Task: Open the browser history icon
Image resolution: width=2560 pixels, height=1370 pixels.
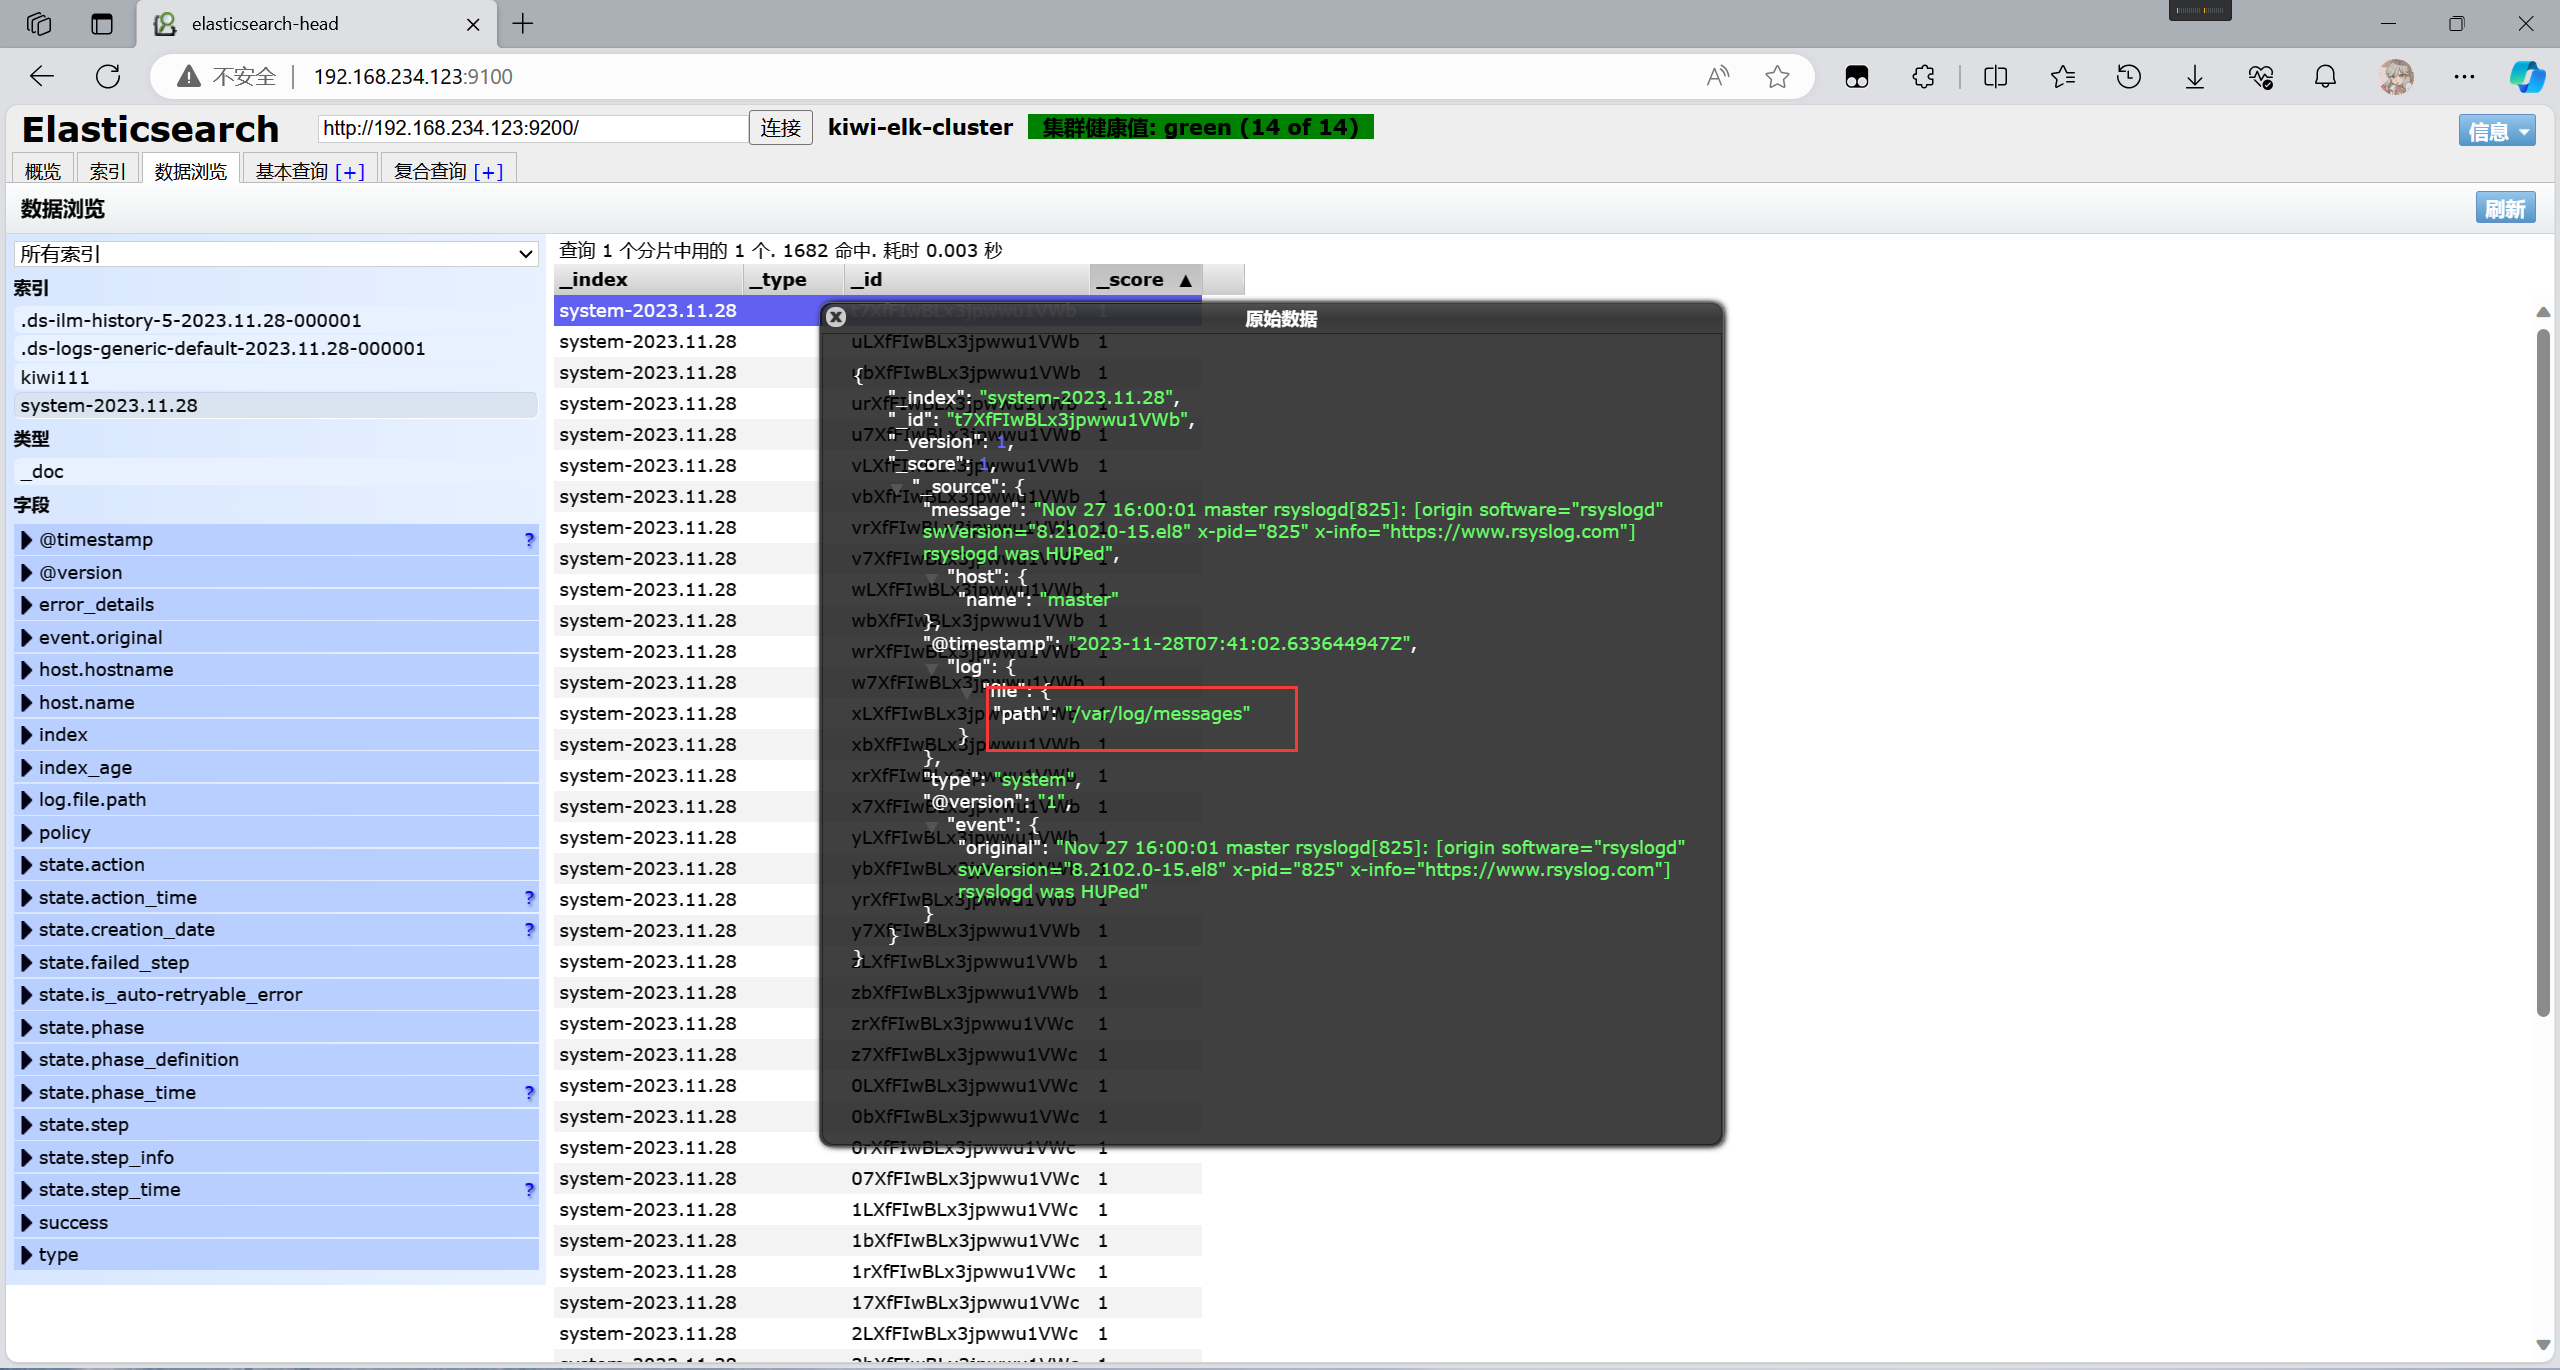Action: pos(2129,76)
